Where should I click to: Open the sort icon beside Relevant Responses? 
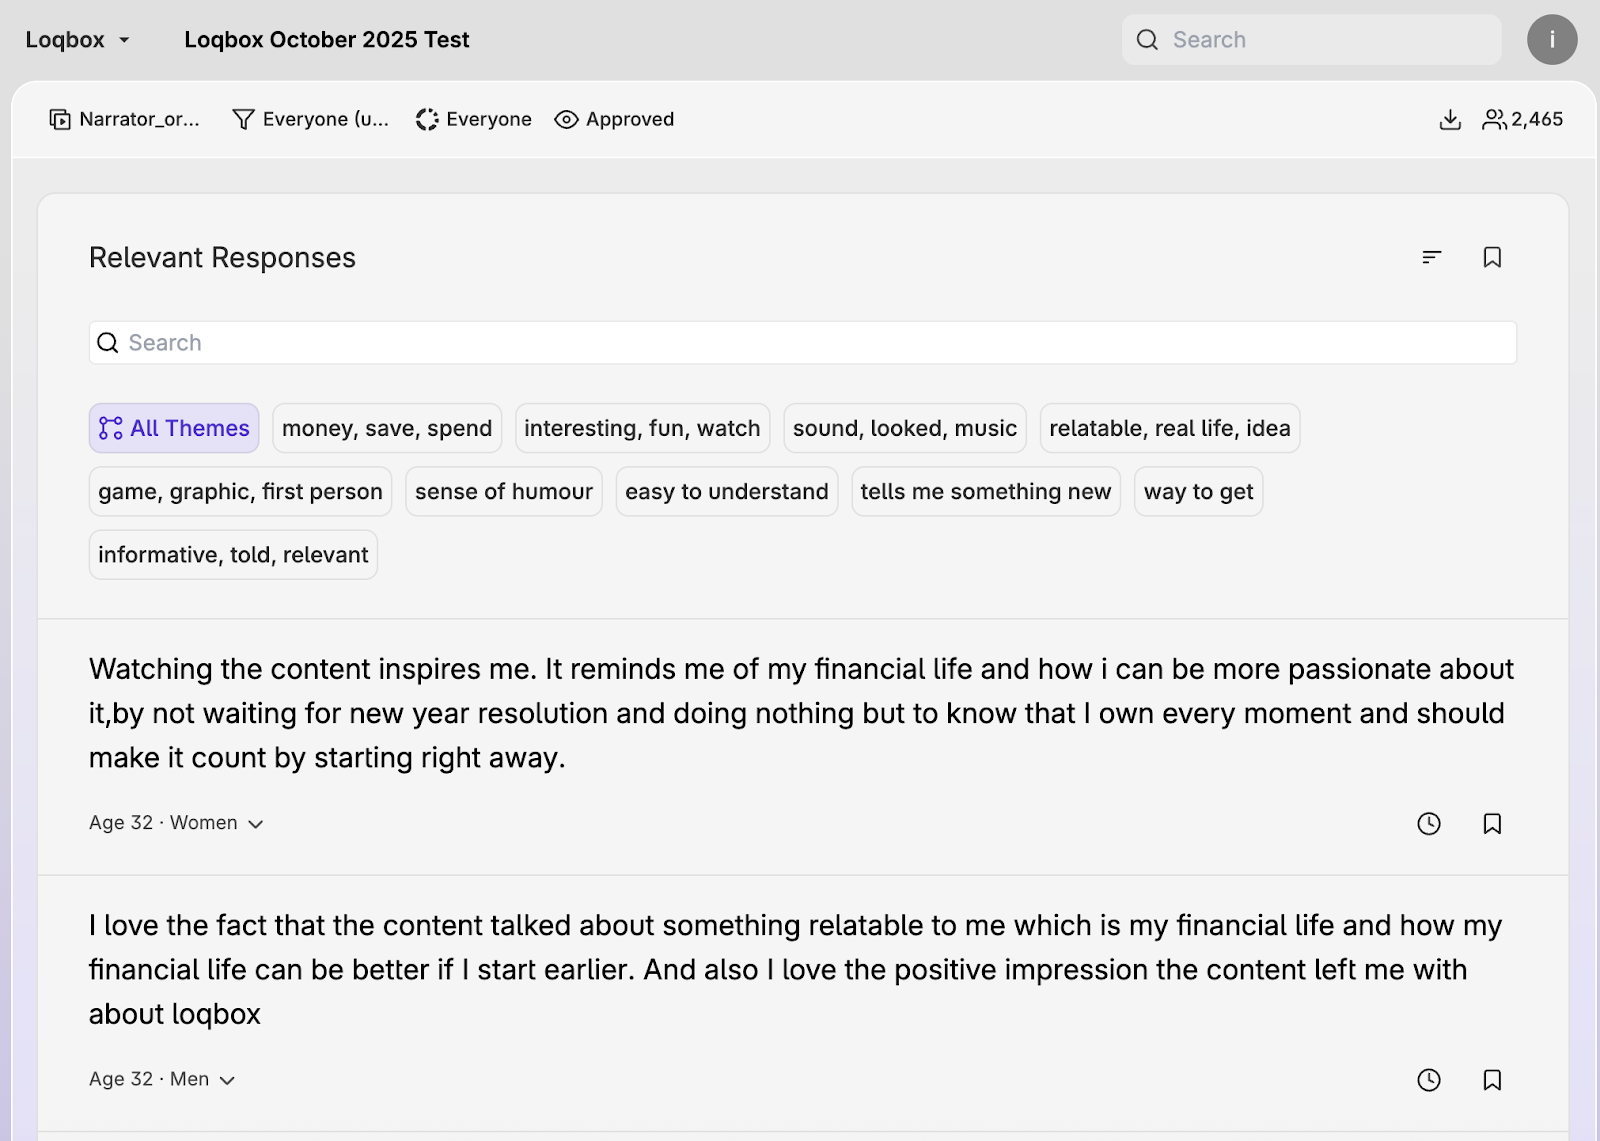(1432, 258)
